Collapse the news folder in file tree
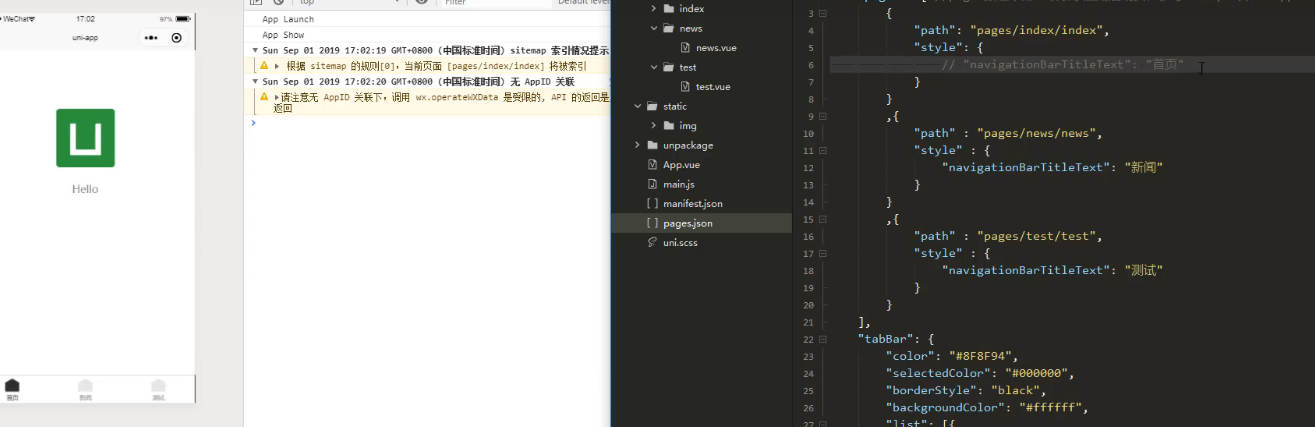1315x427 pixels. [654, 28]
